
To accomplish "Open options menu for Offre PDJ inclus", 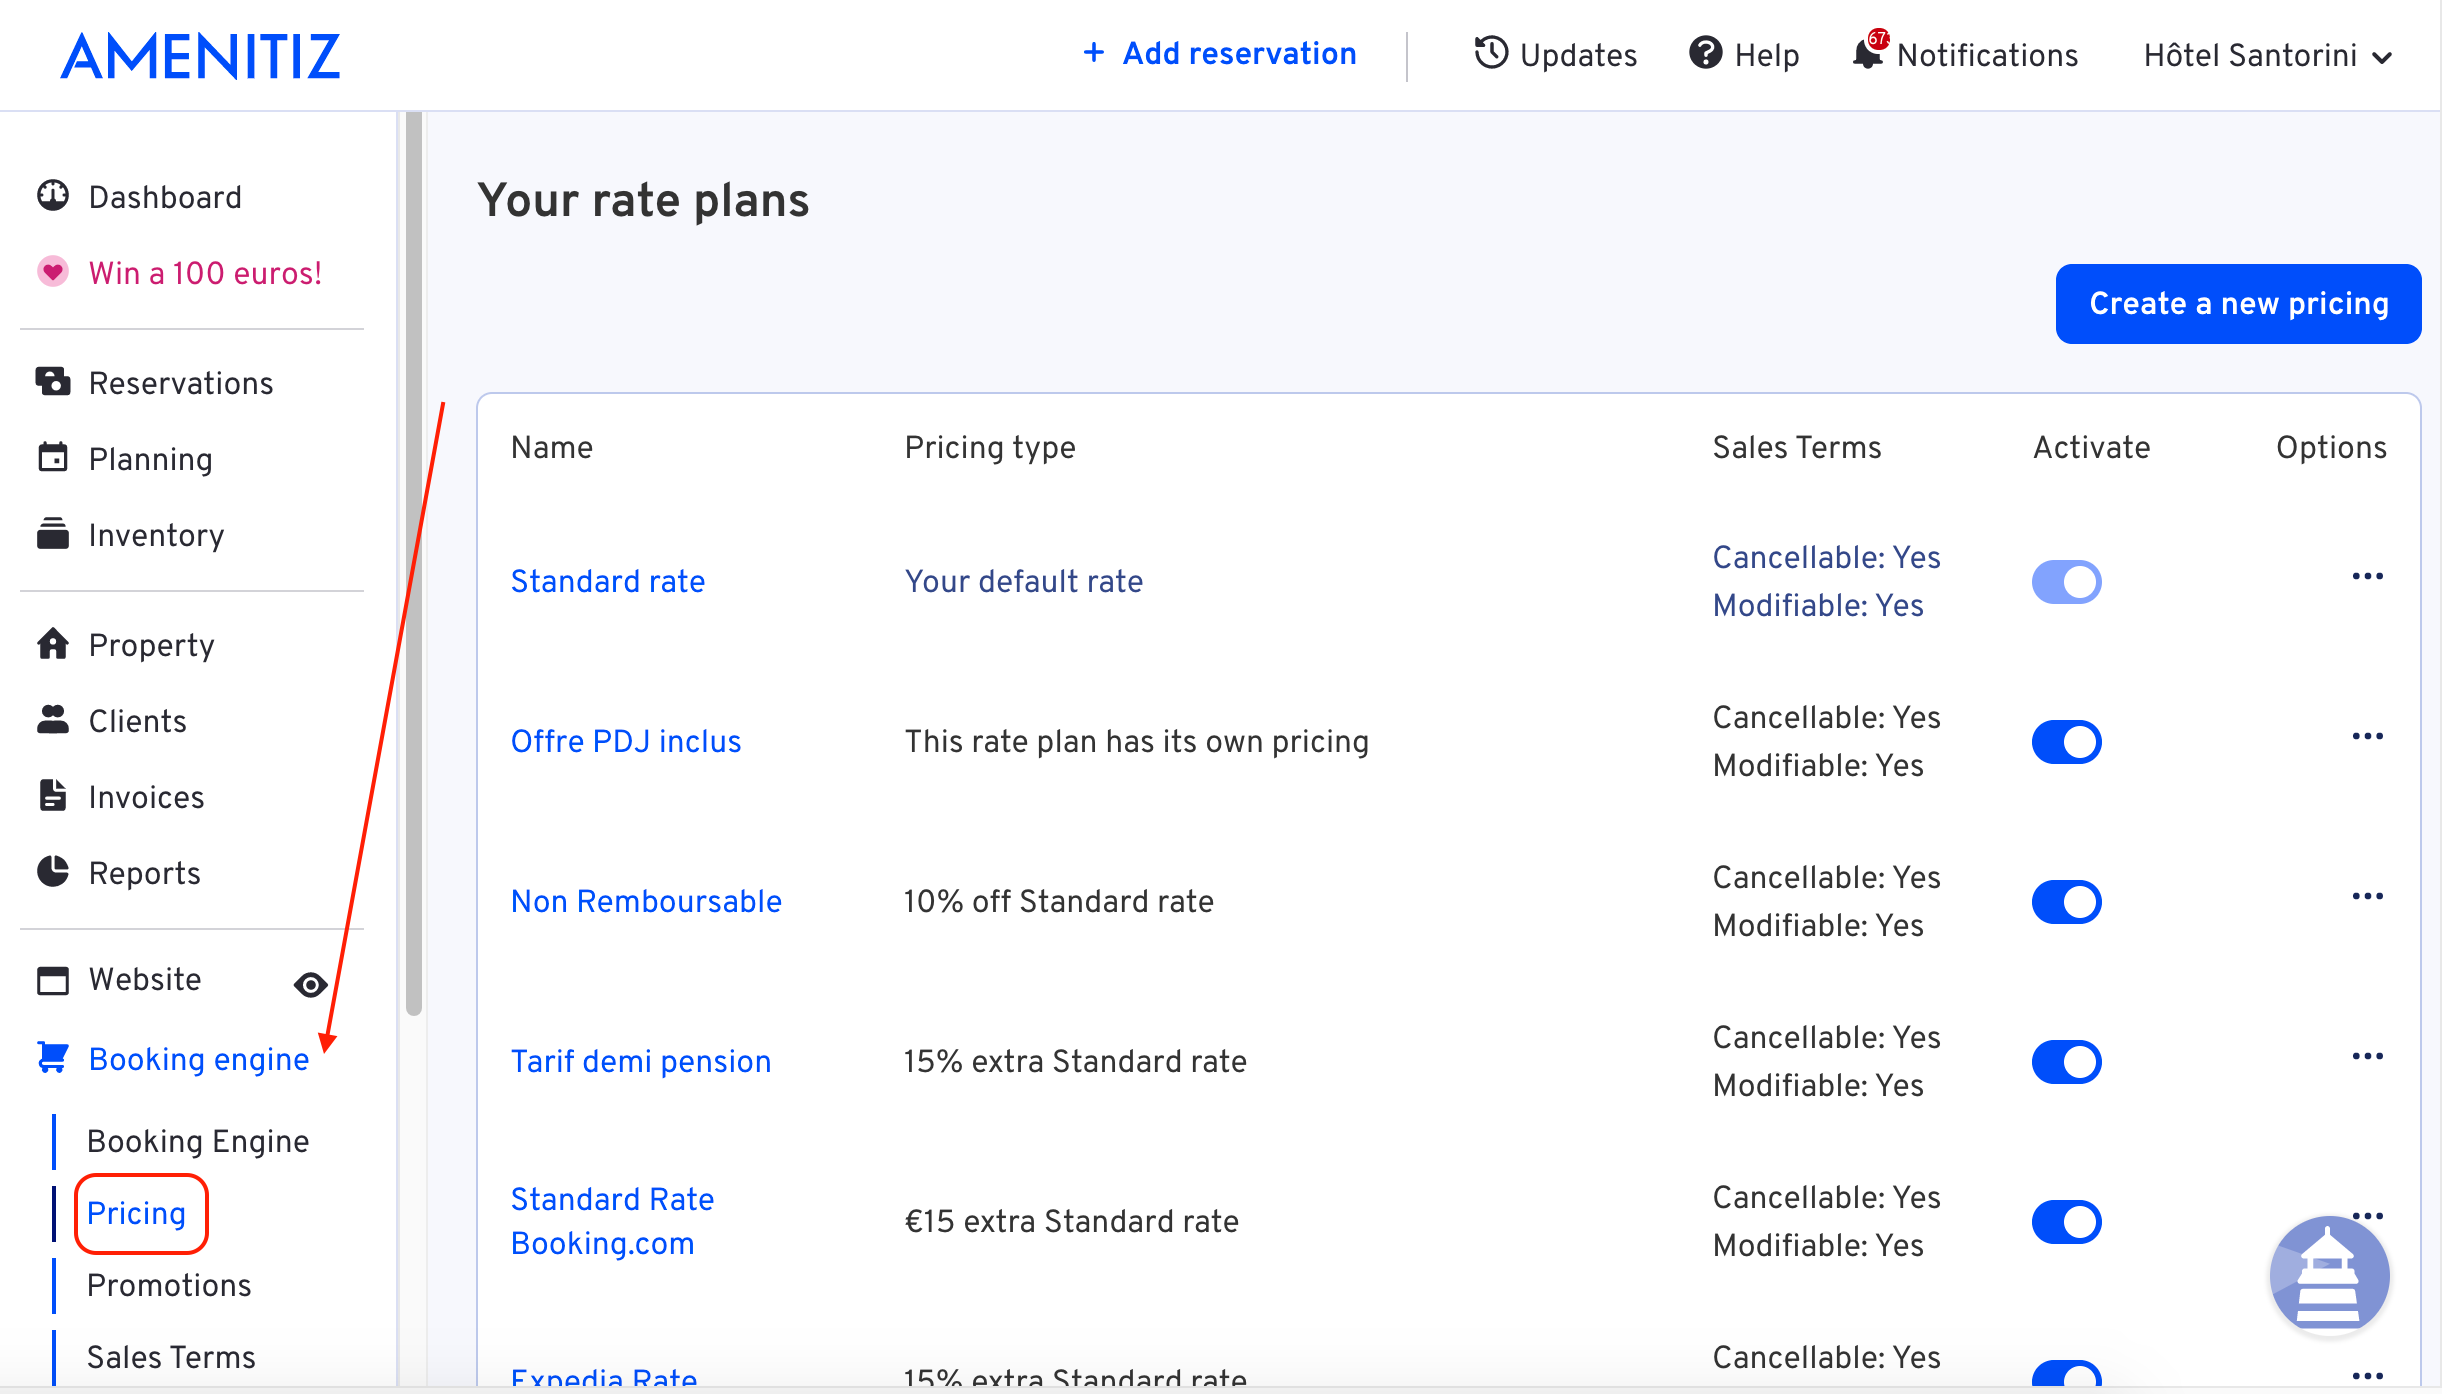I will point(2368,737).
